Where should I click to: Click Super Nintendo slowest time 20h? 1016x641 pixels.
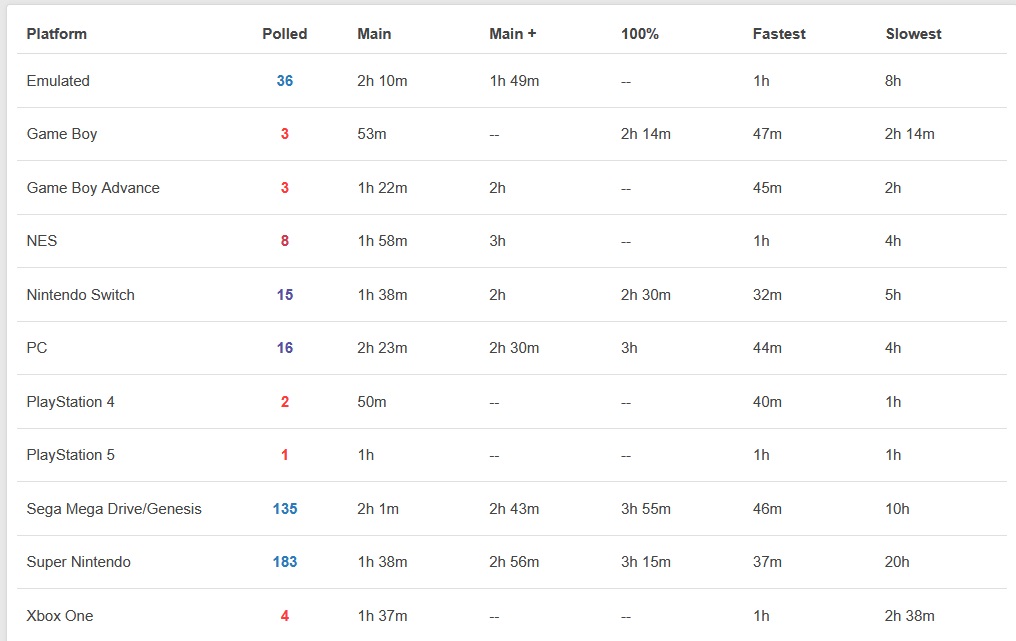tap(898, 562)
